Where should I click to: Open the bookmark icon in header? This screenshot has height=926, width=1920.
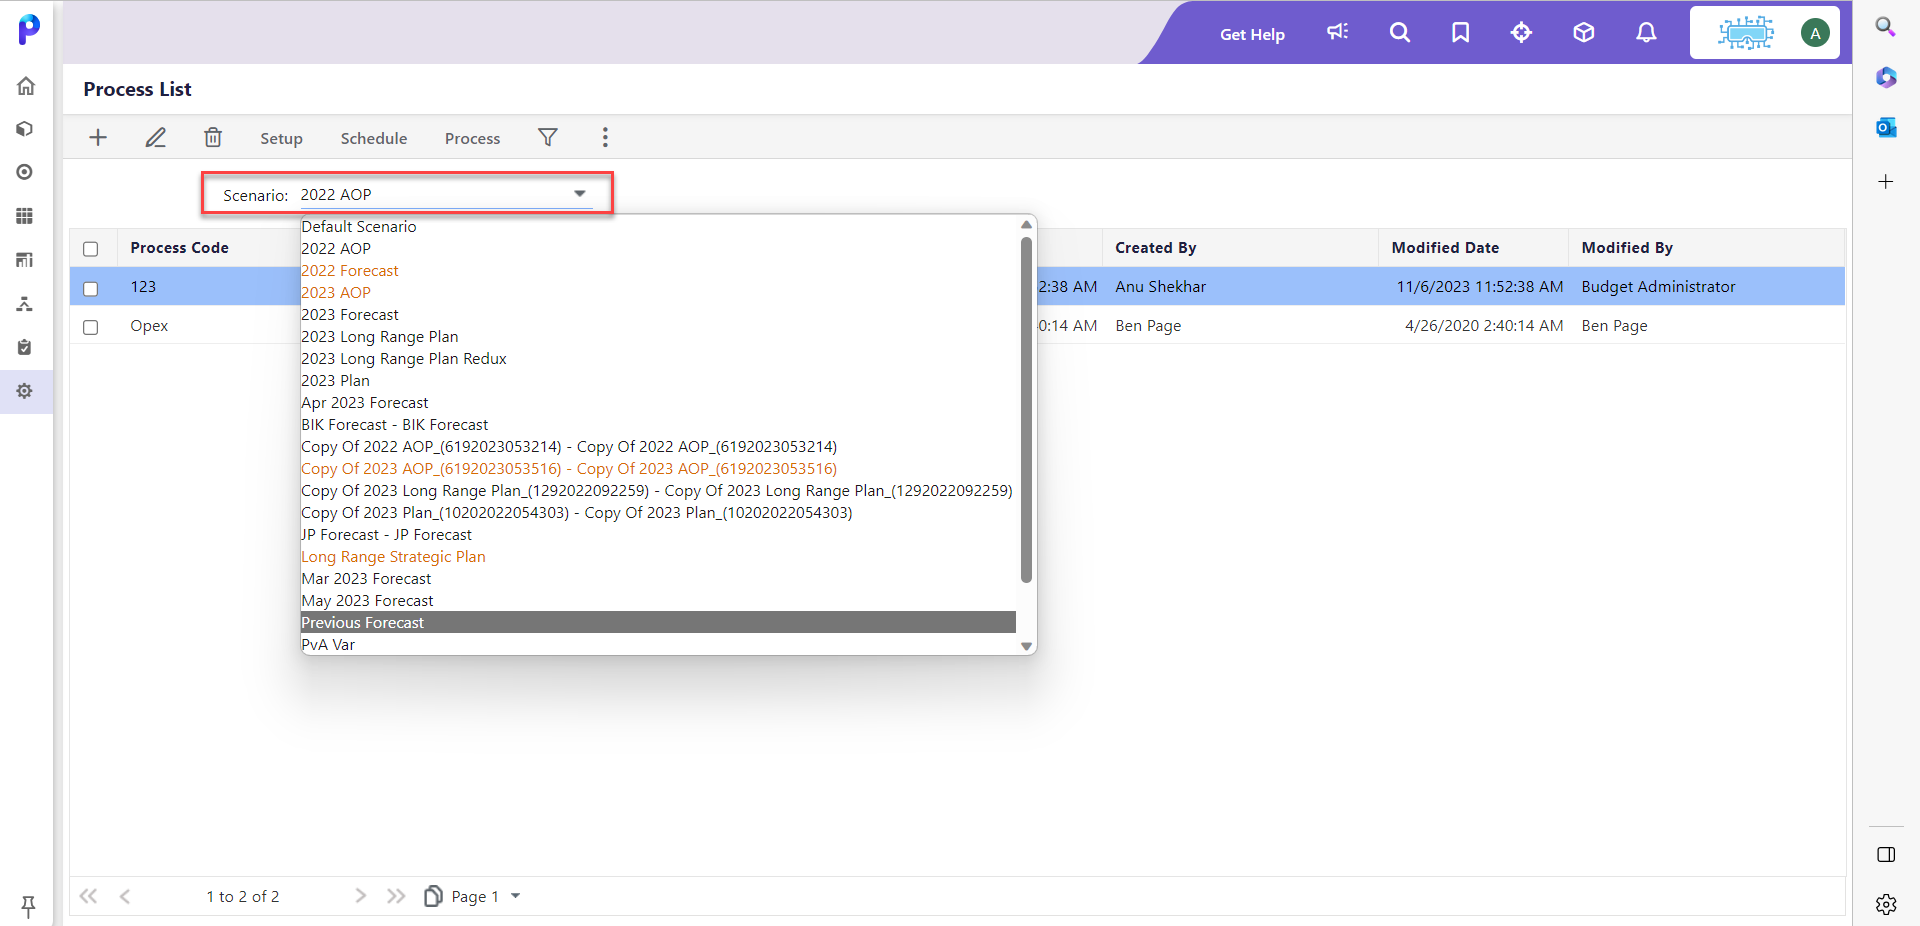1461,33
